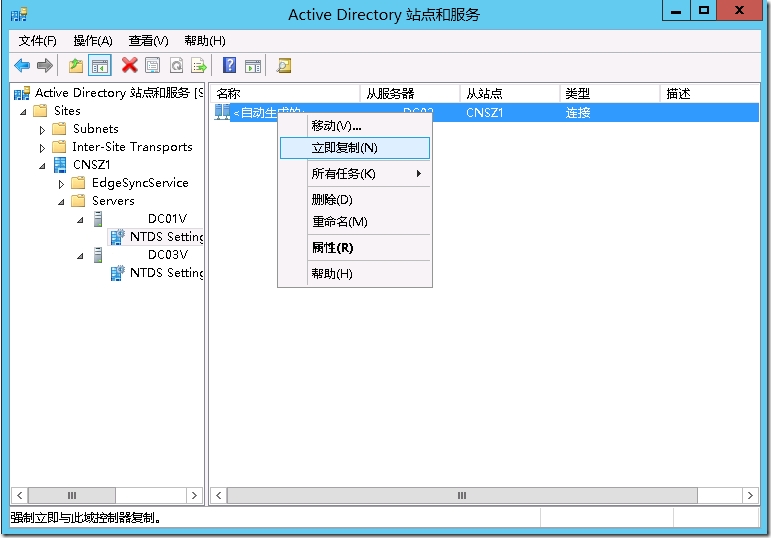Viewport: 771px width, 538px height.
Task: Sort by the 名称 column header
Action: pyautogui.click(x=285, y=93)
